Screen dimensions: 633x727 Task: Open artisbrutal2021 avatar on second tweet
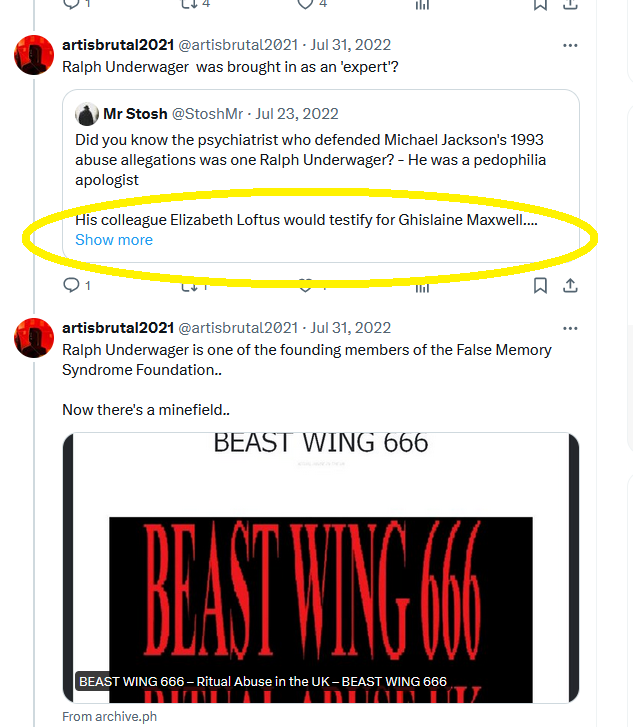click(34, 338)
